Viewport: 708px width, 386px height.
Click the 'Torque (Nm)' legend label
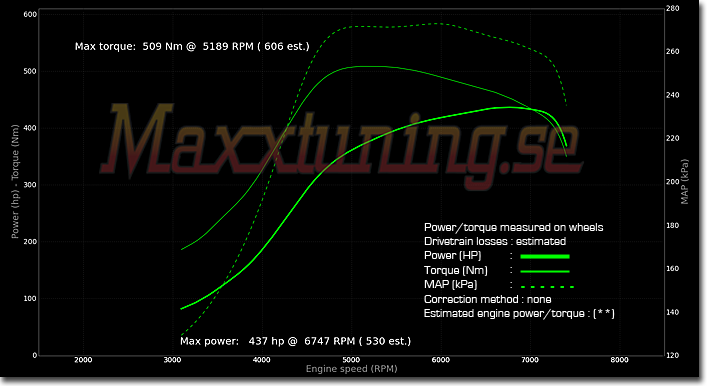[x=456, y=270]
